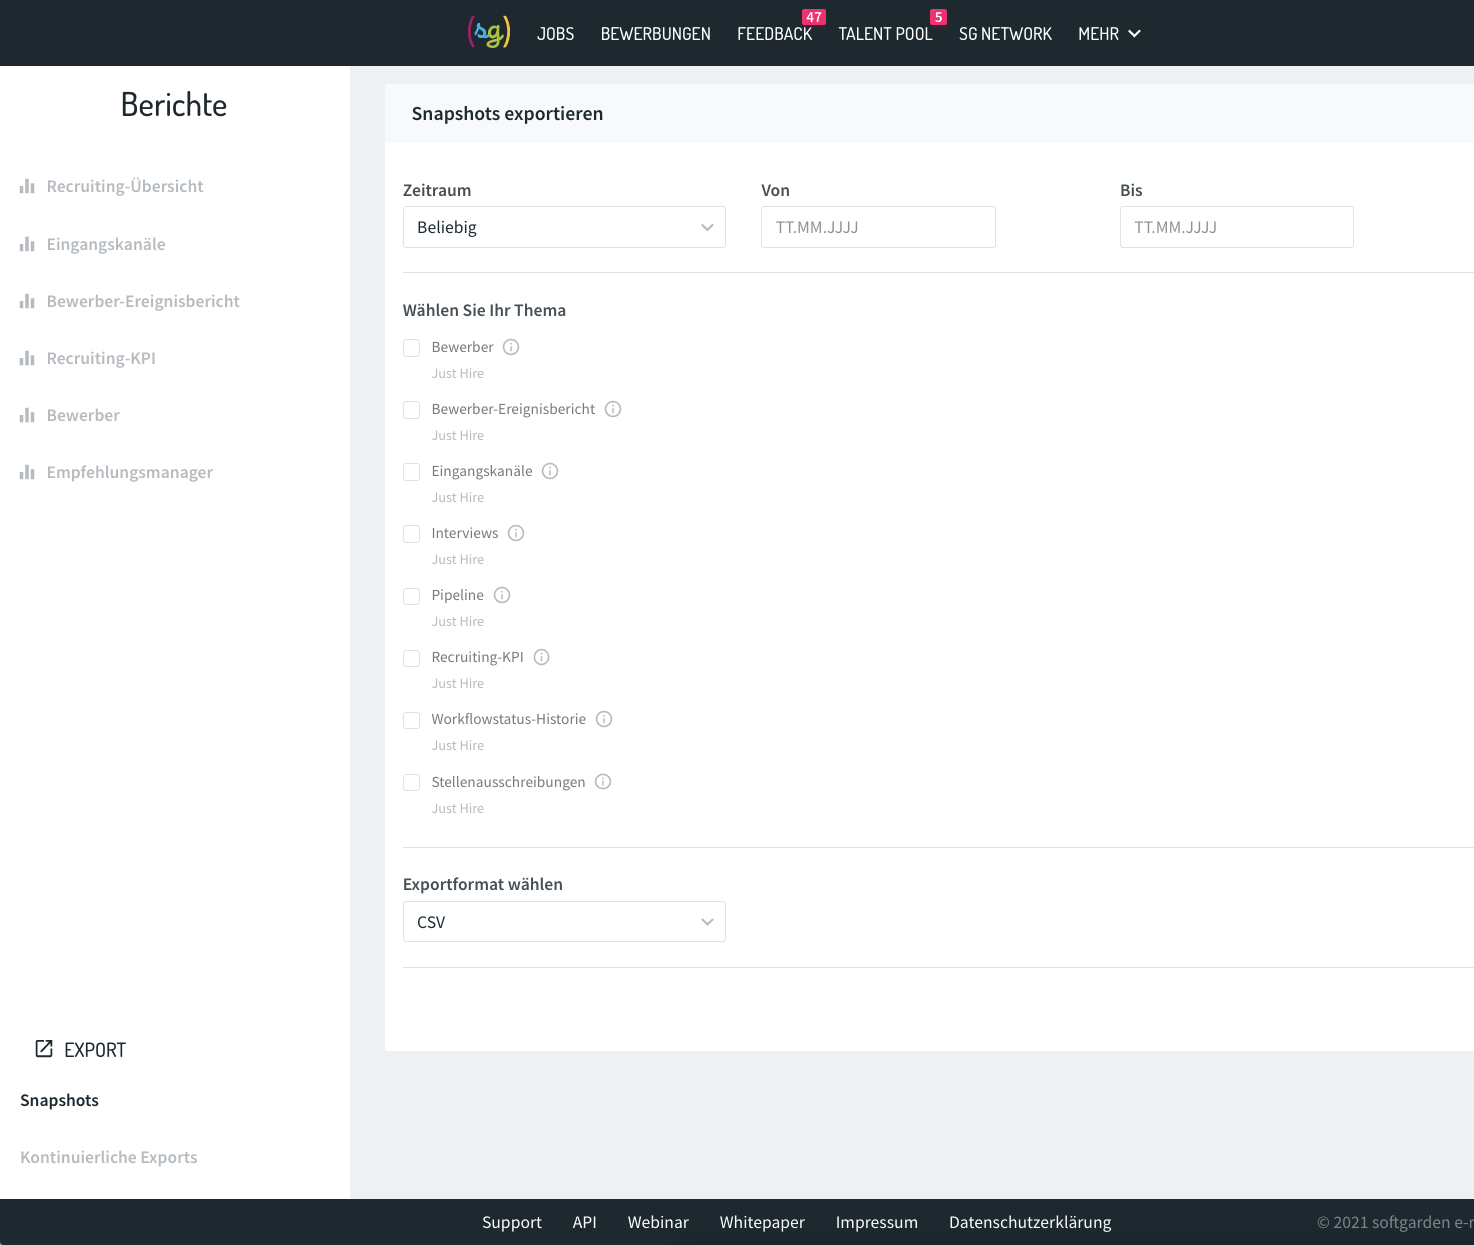The width and height of the screenshot is (1474, 1245).
Task: Click the 'Wählen Sie Ihr Thema' label
Action: click(x=484, y=310)
